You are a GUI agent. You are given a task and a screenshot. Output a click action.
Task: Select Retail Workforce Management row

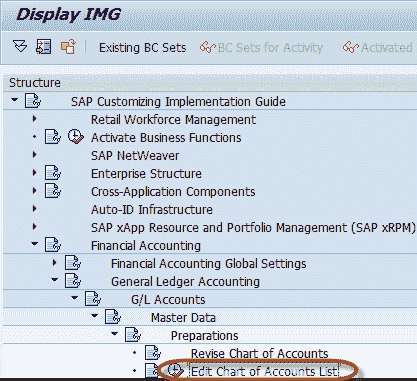(x=173, y=119)
